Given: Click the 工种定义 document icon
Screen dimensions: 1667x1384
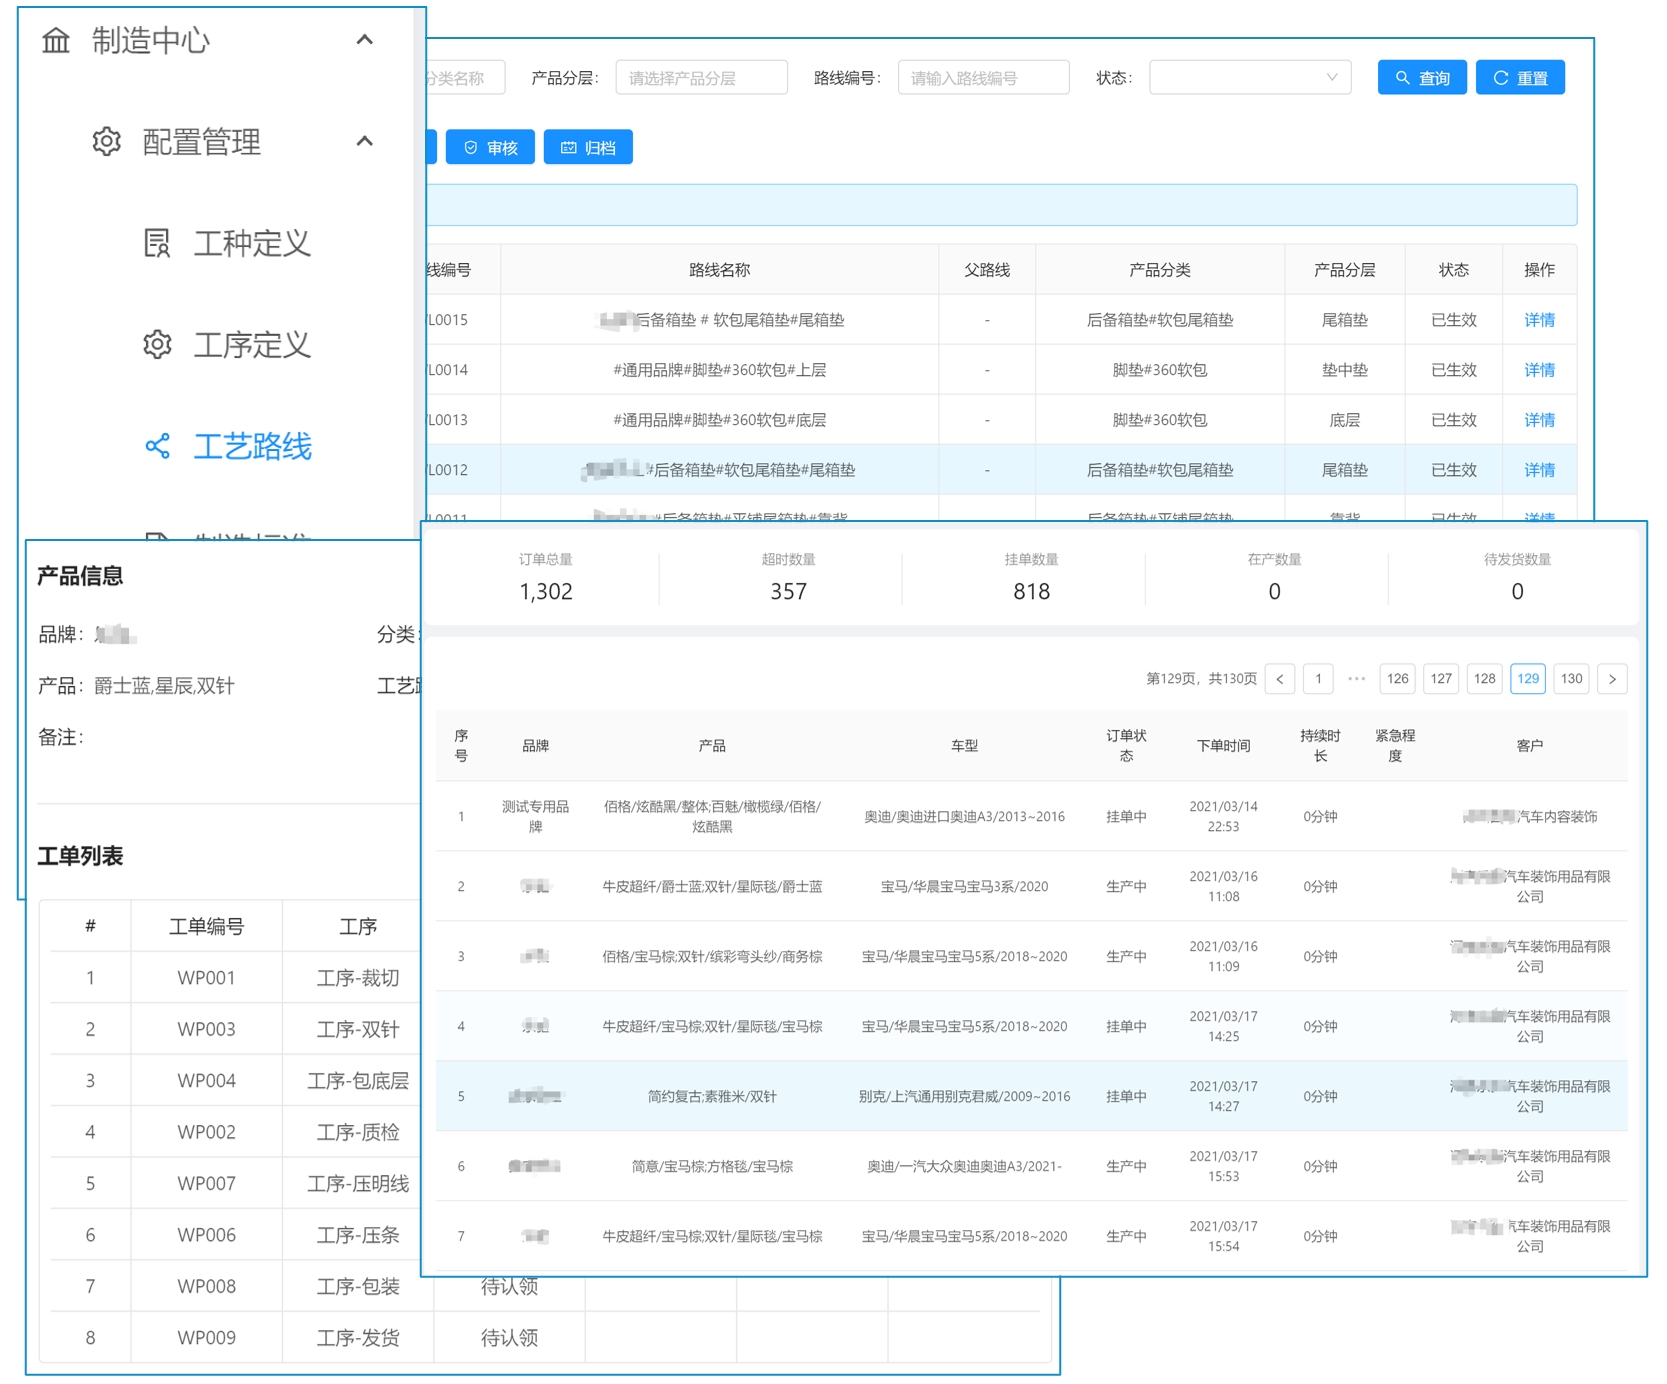Looking at the screenshot, I should tap(157, 243).
